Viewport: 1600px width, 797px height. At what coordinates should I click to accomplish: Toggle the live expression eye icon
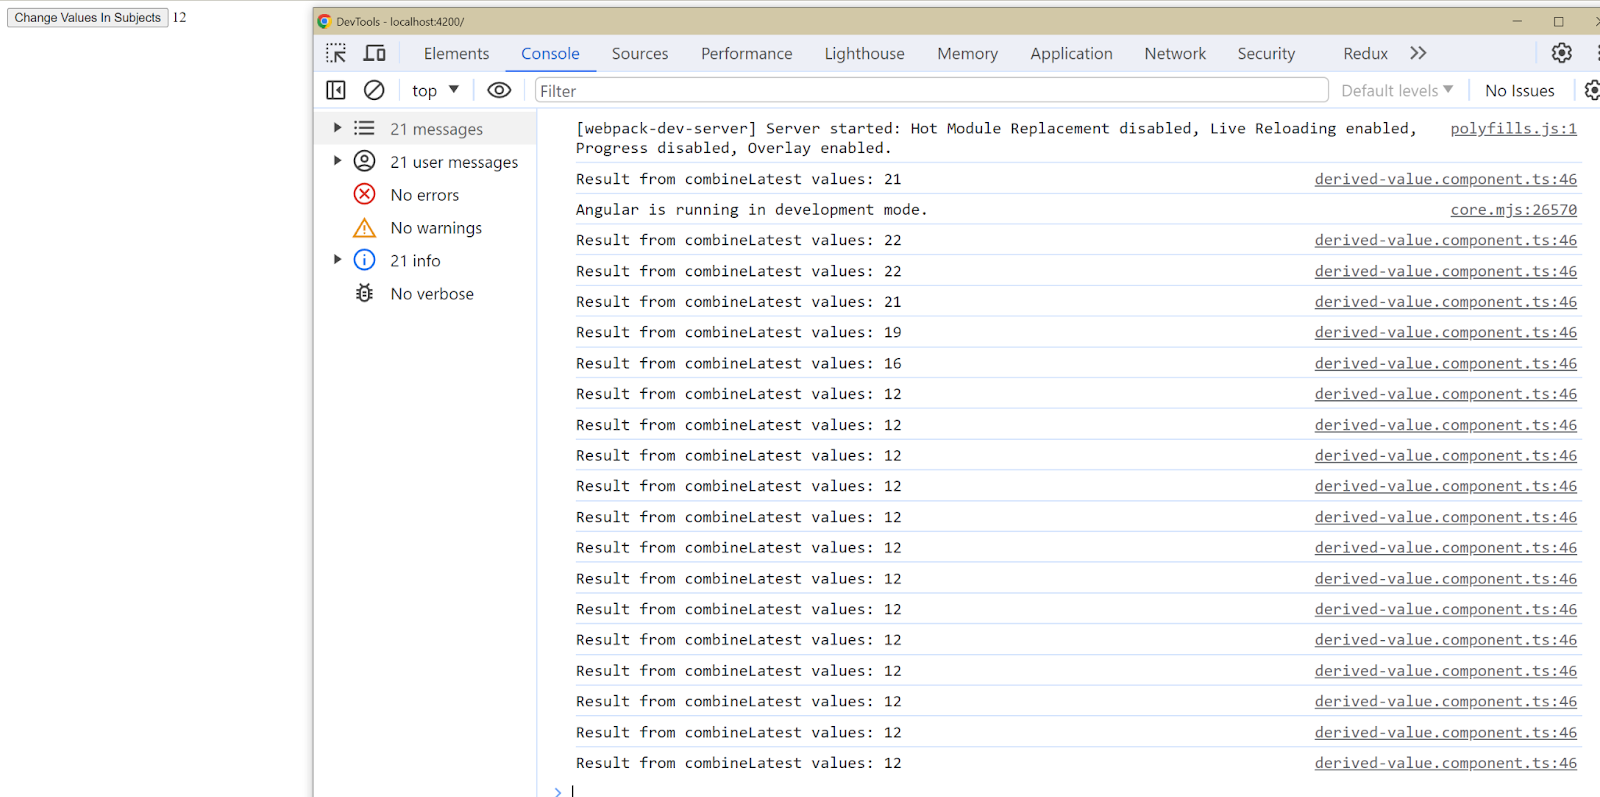(499, 90)
